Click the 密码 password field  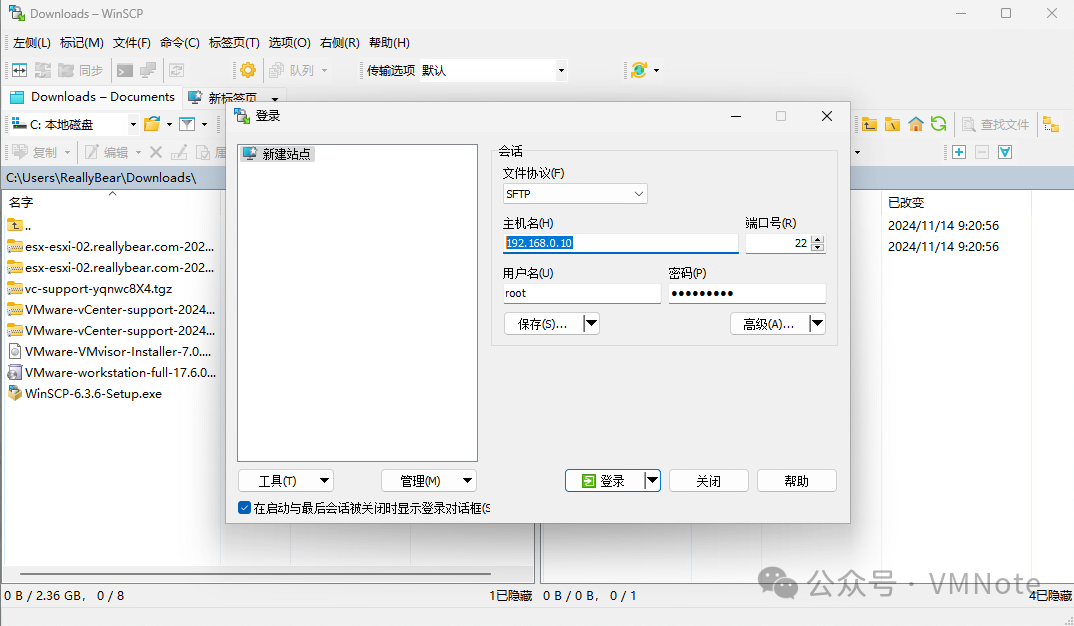(747, 293)
